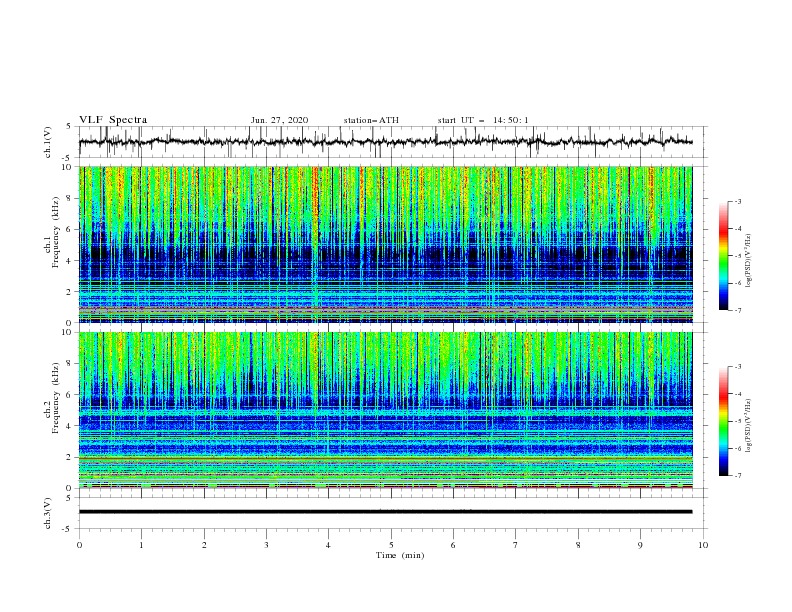792x612 pixels.
Task: Click the 'Time (min)' axis title
Action: pyautogui.click(x=400, y=555)
